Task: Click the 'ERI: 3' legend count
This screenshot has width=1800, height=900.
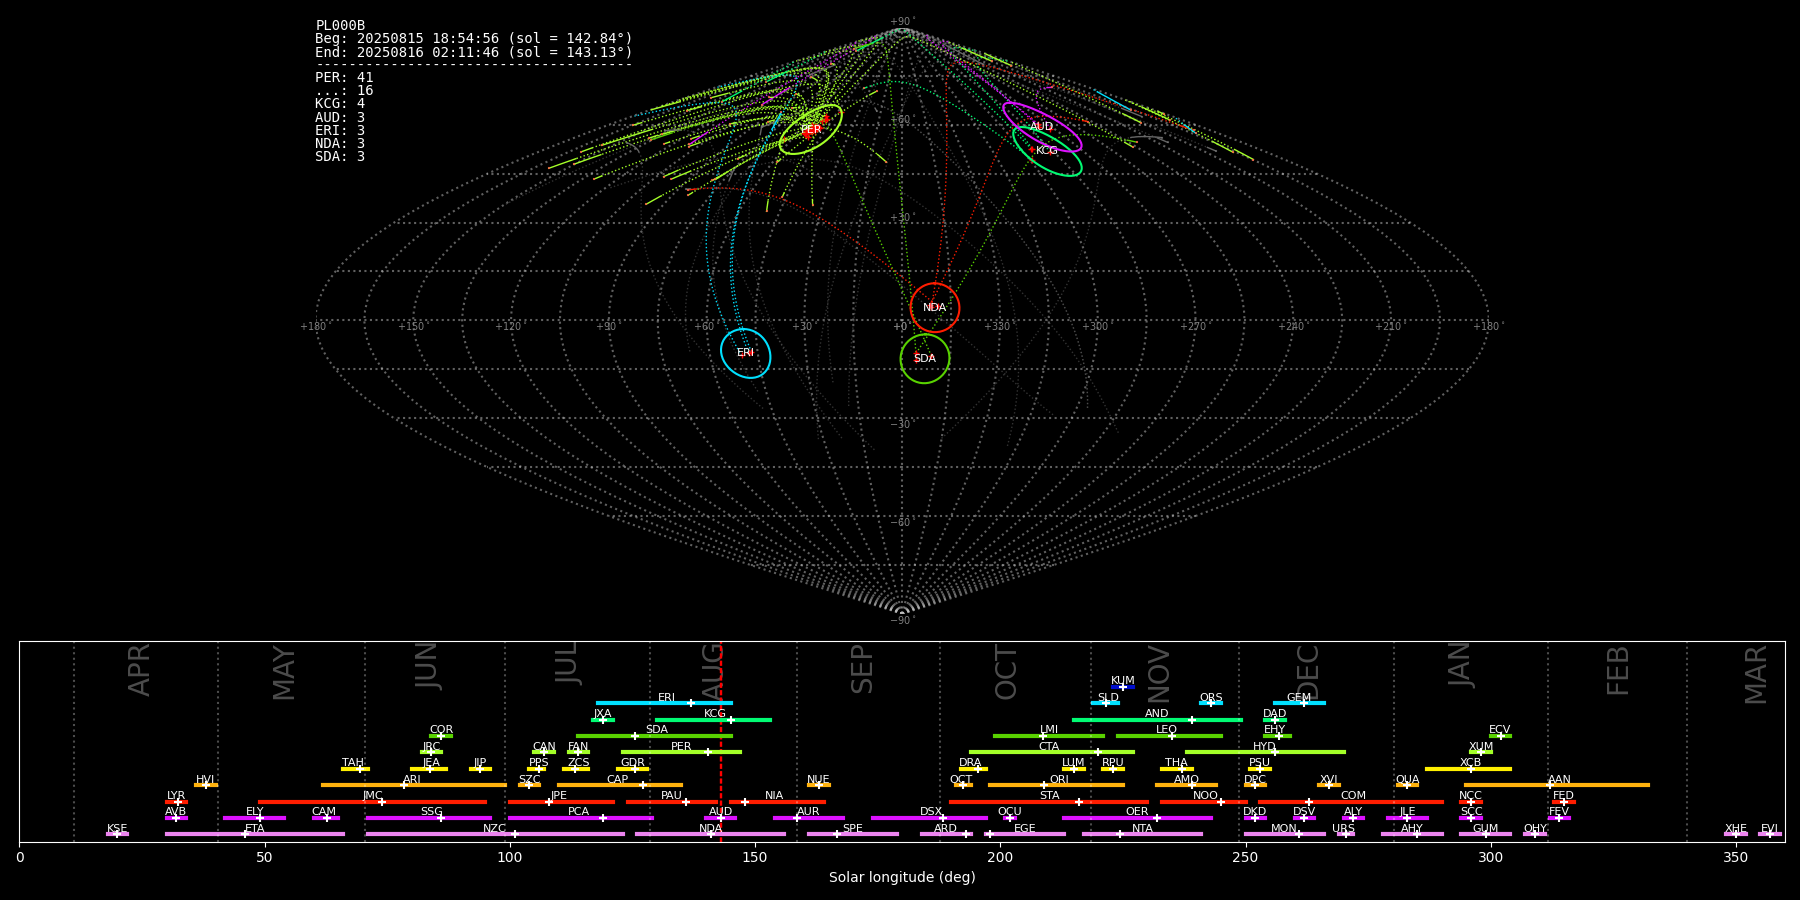Action: [x=340, y=130]
